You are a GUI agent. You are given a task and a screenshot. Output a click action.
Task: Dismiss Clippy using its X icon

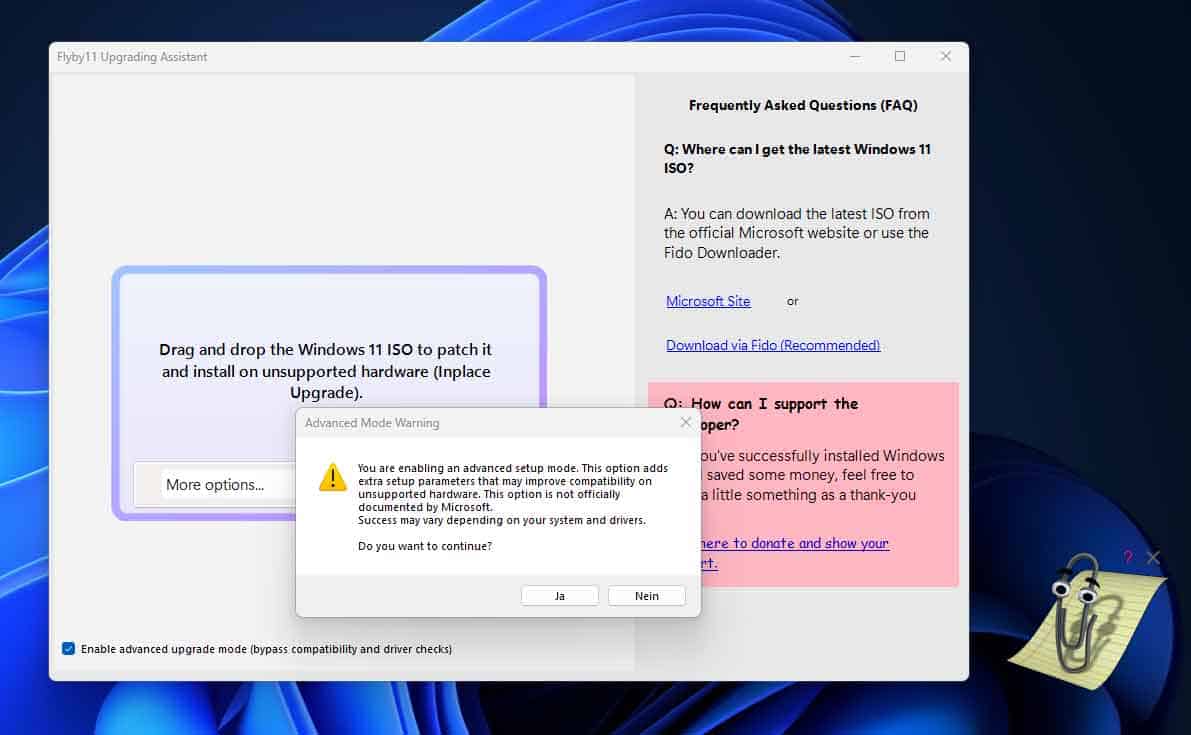coord(1153,557)
